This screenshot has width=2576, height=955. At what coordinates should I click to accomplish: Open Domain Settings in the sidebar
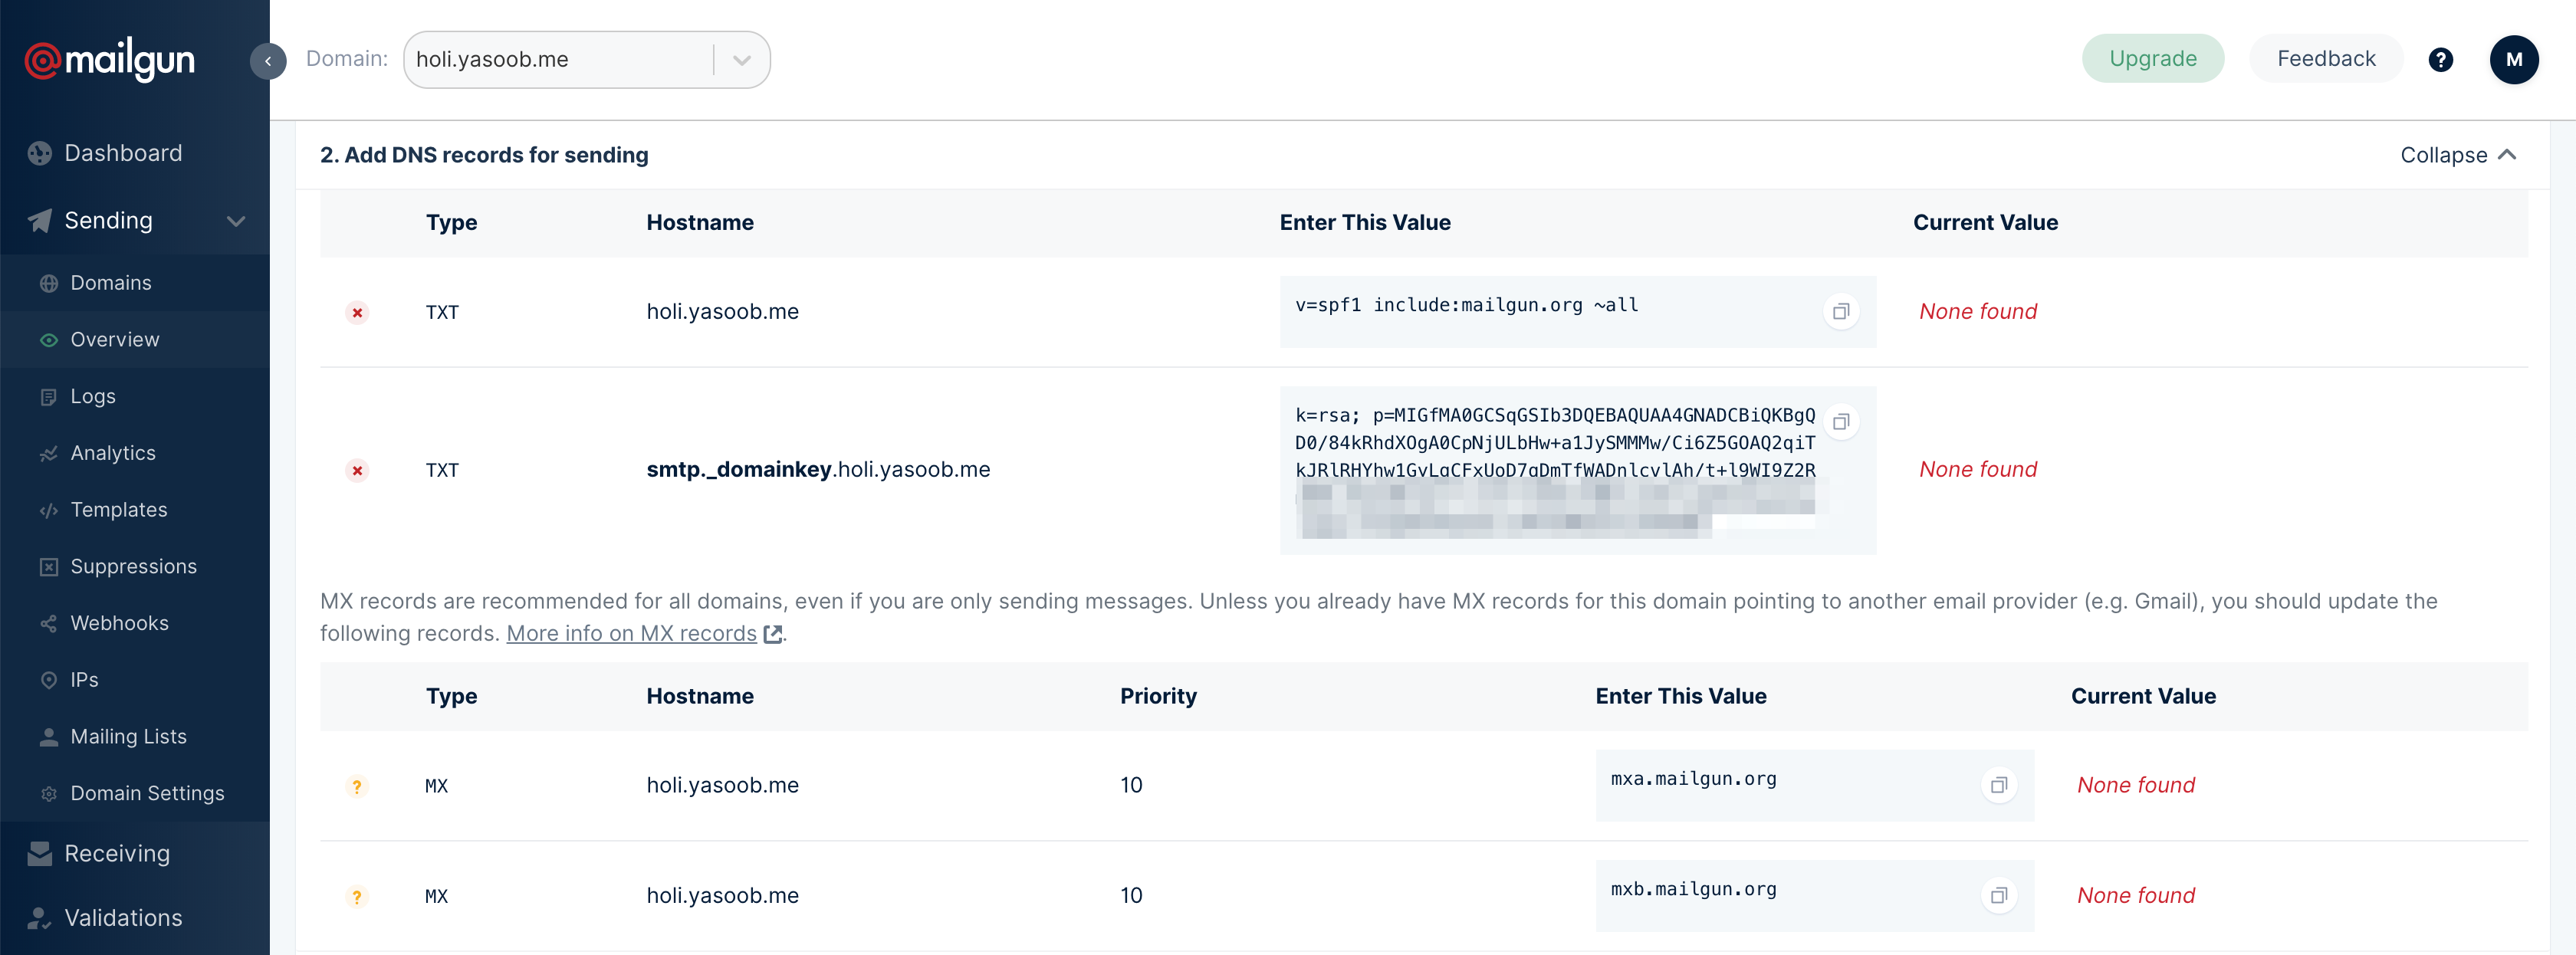(147, 793)
